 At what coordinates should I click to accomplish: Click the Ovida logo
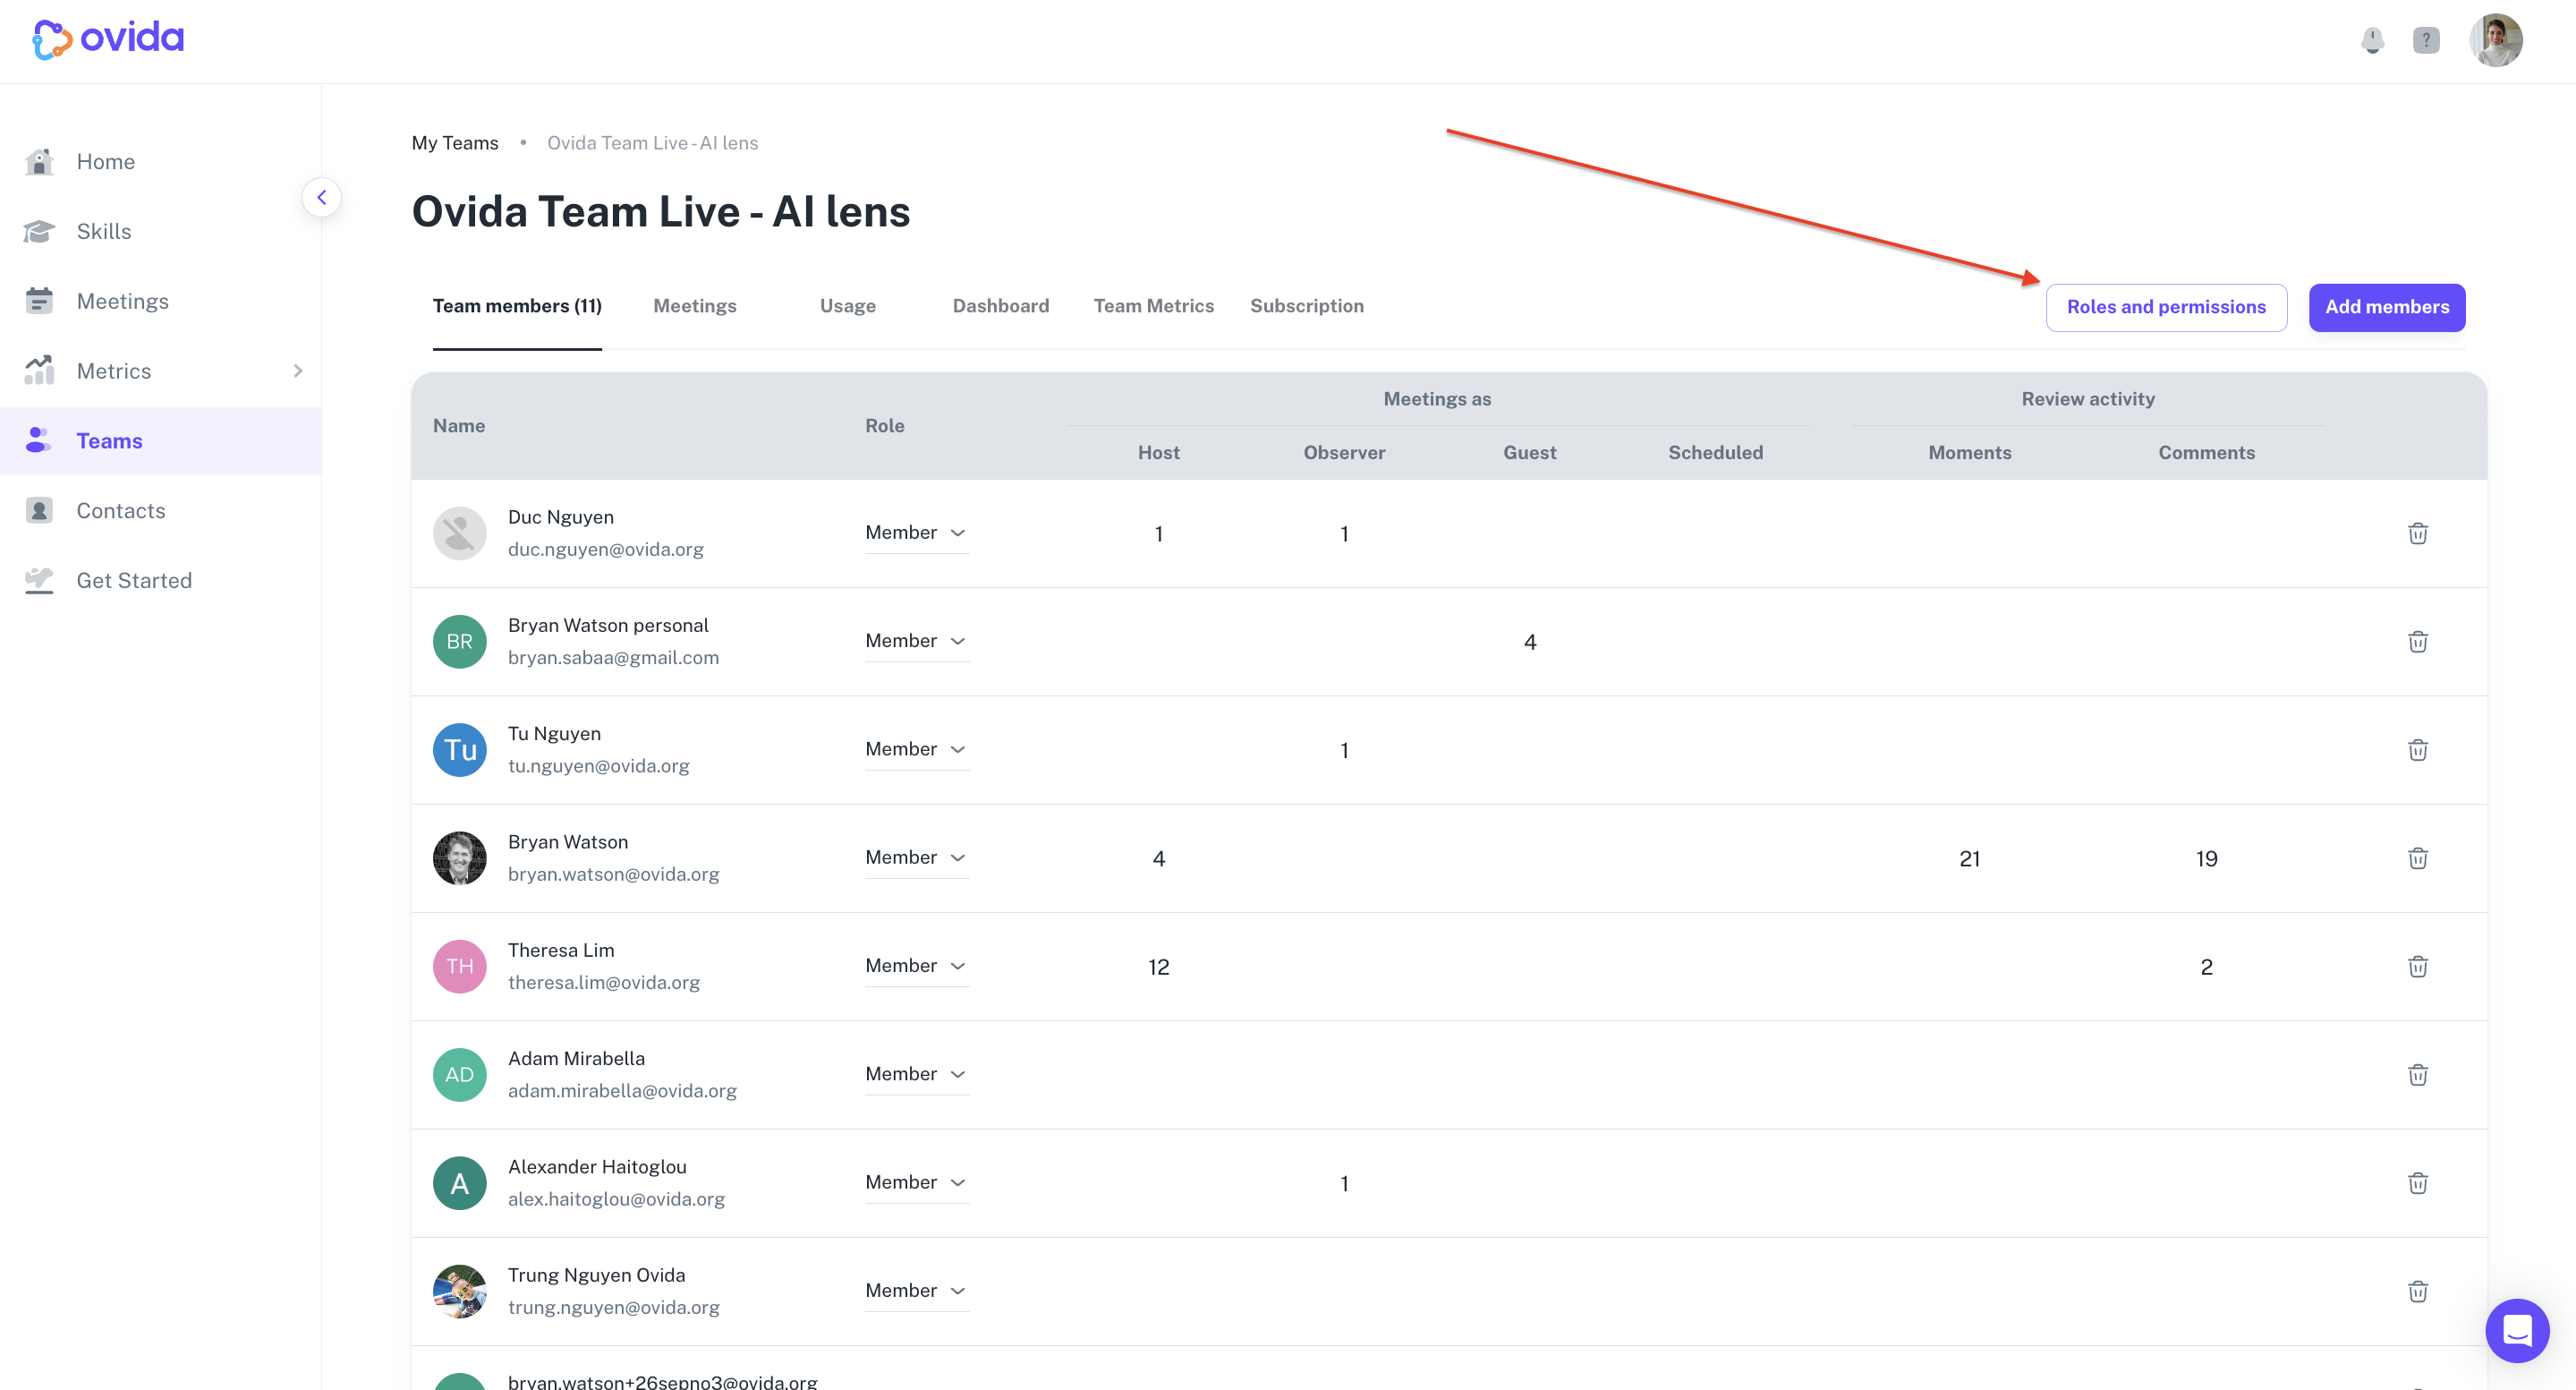108,39
